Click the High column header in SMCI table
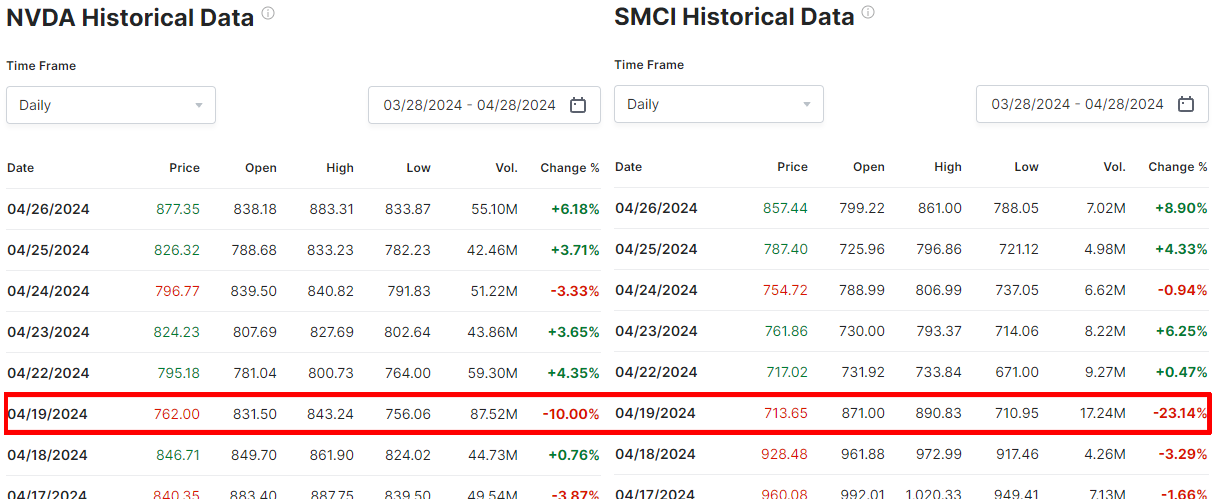Viewport: 1217px width, 499px height. coord(948,167)
